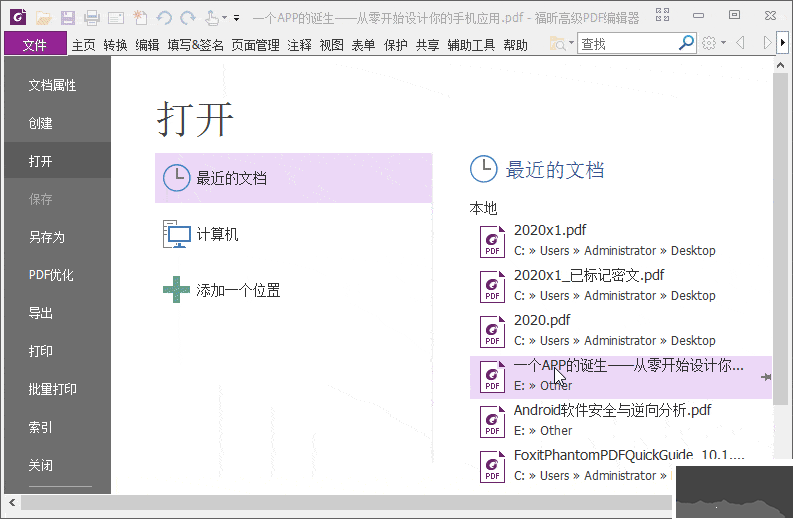Image resolution: width=793 pixels, height=519 pixels.
Task: Click the next result right arrow
Action: coord(767,43)
